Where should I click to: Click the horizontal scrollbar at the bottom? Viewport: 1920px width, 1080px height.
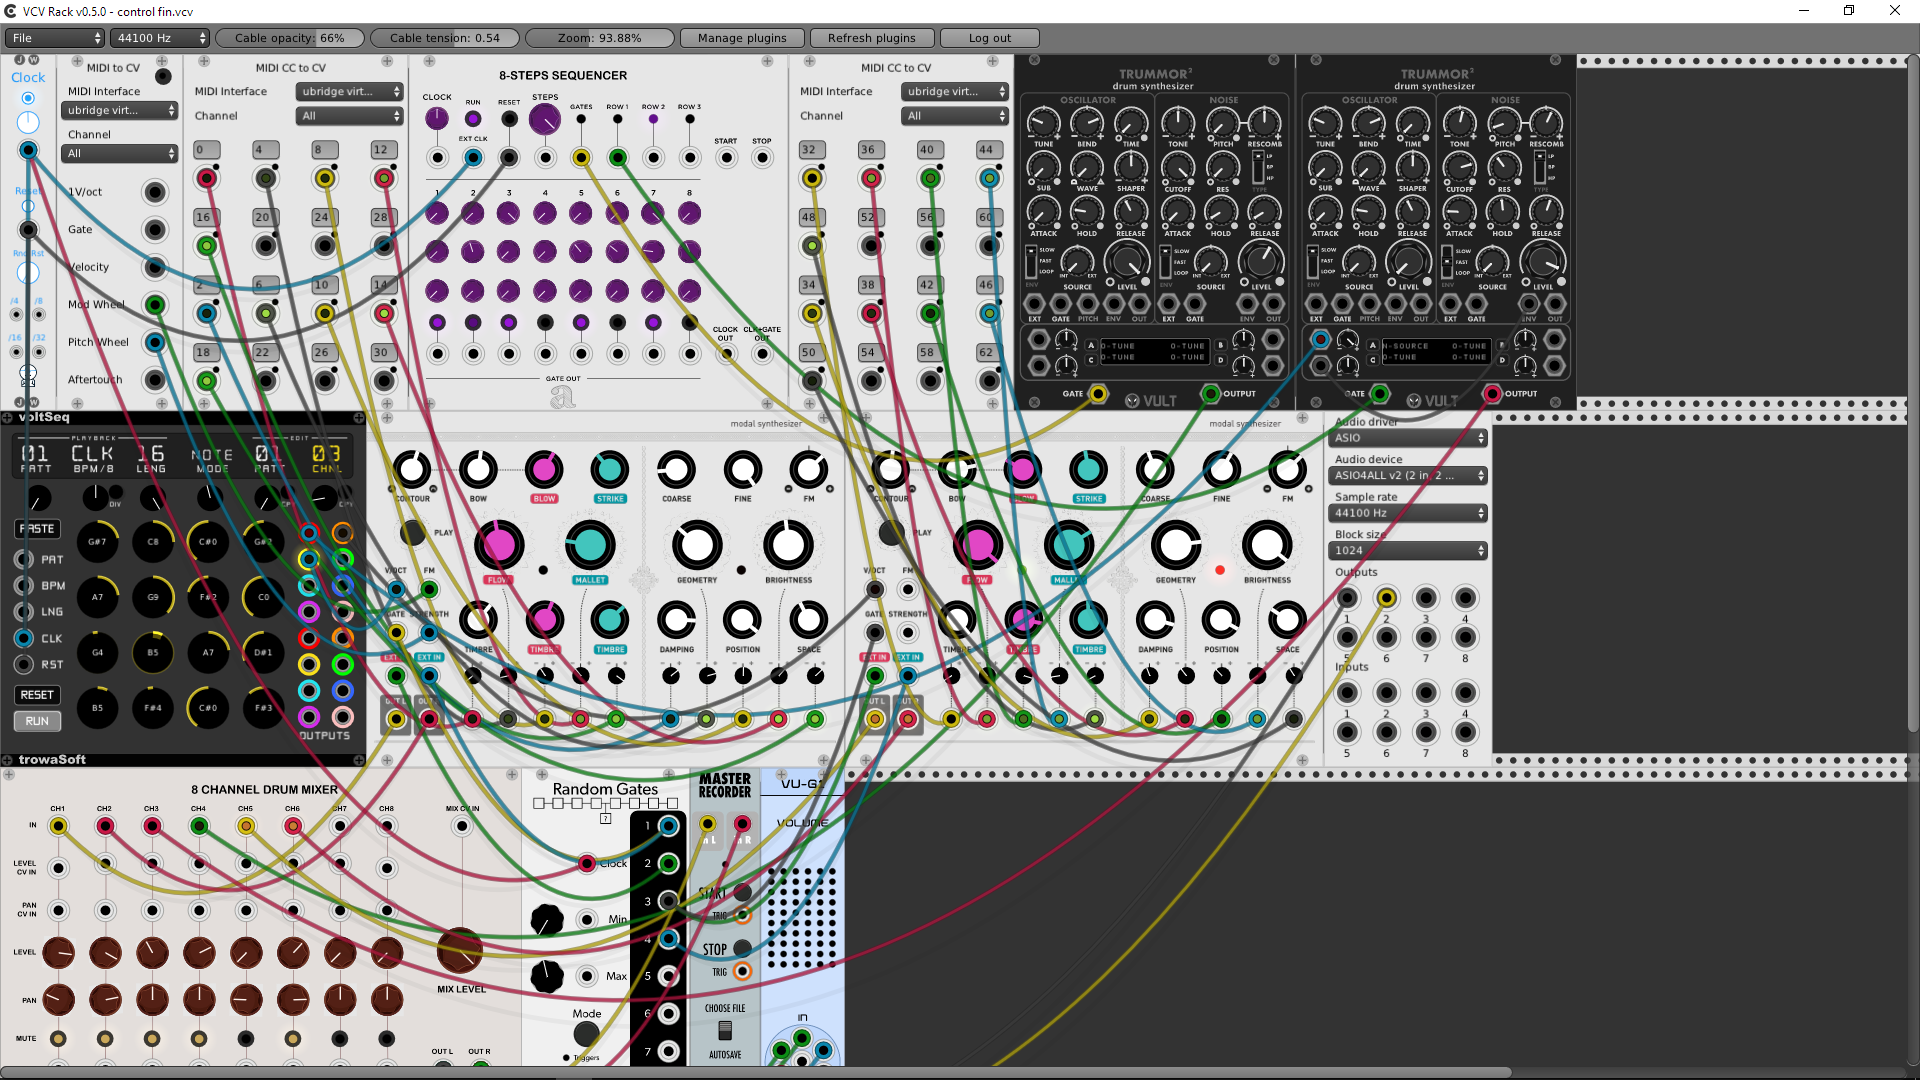click(755, 1073)
